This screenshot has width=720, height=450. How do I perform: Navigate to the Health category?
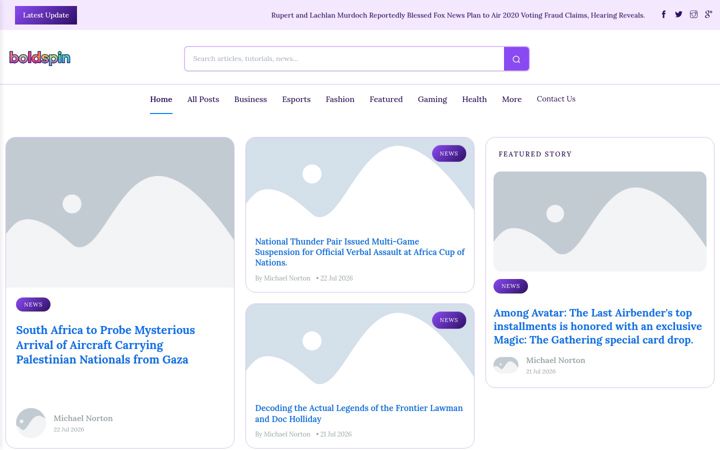coord(474,99)
